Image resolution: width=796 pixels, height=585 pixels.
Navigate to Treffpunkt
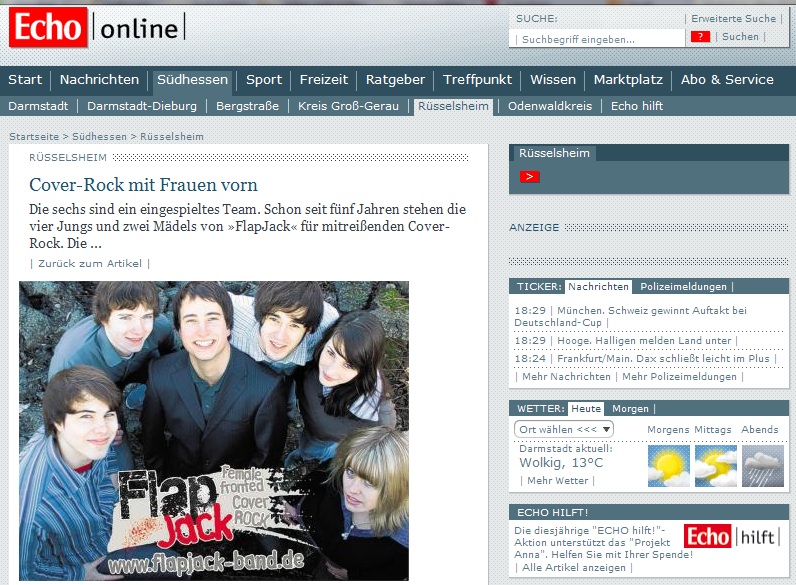click(477, 80)
